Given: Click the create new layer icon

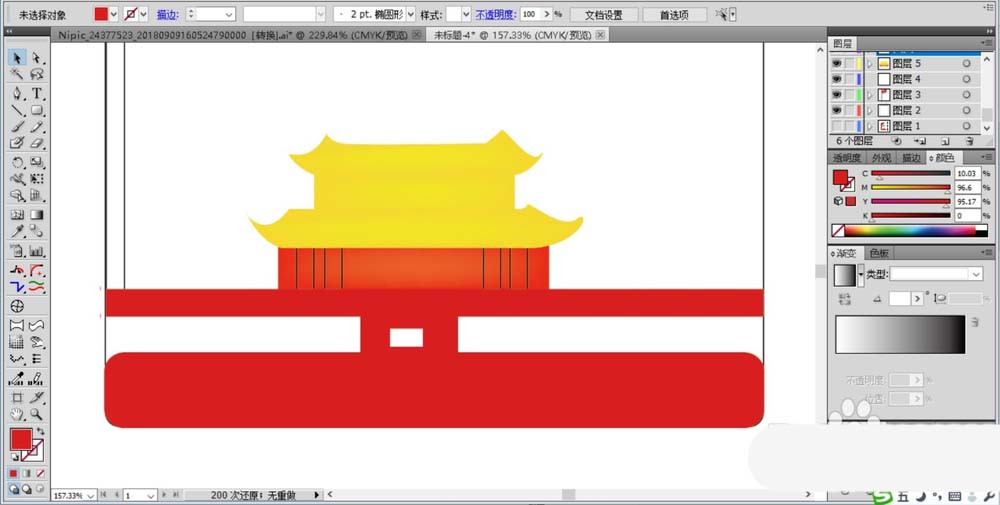Looking at the screenshot, I should [x=945, y=141].
